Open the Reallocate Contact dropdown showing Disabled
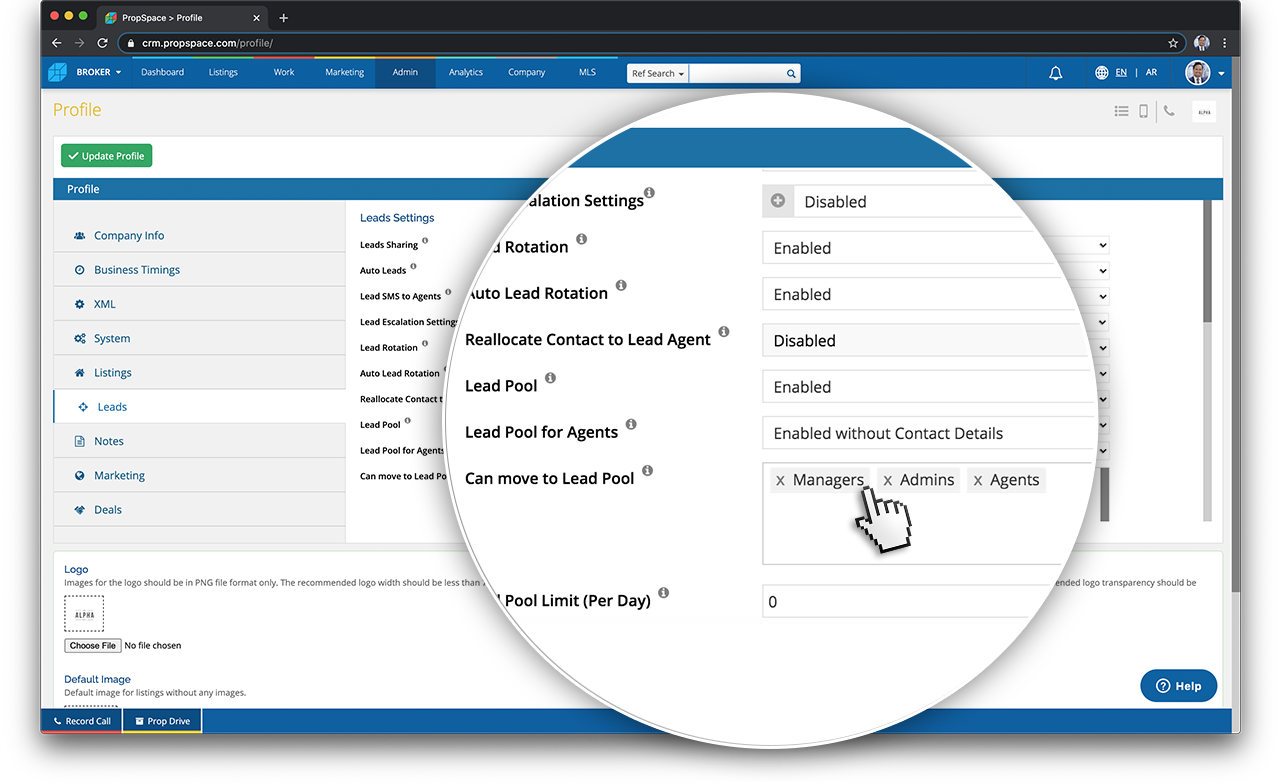Screen dimensions: 1281x782 coord(926,340)
